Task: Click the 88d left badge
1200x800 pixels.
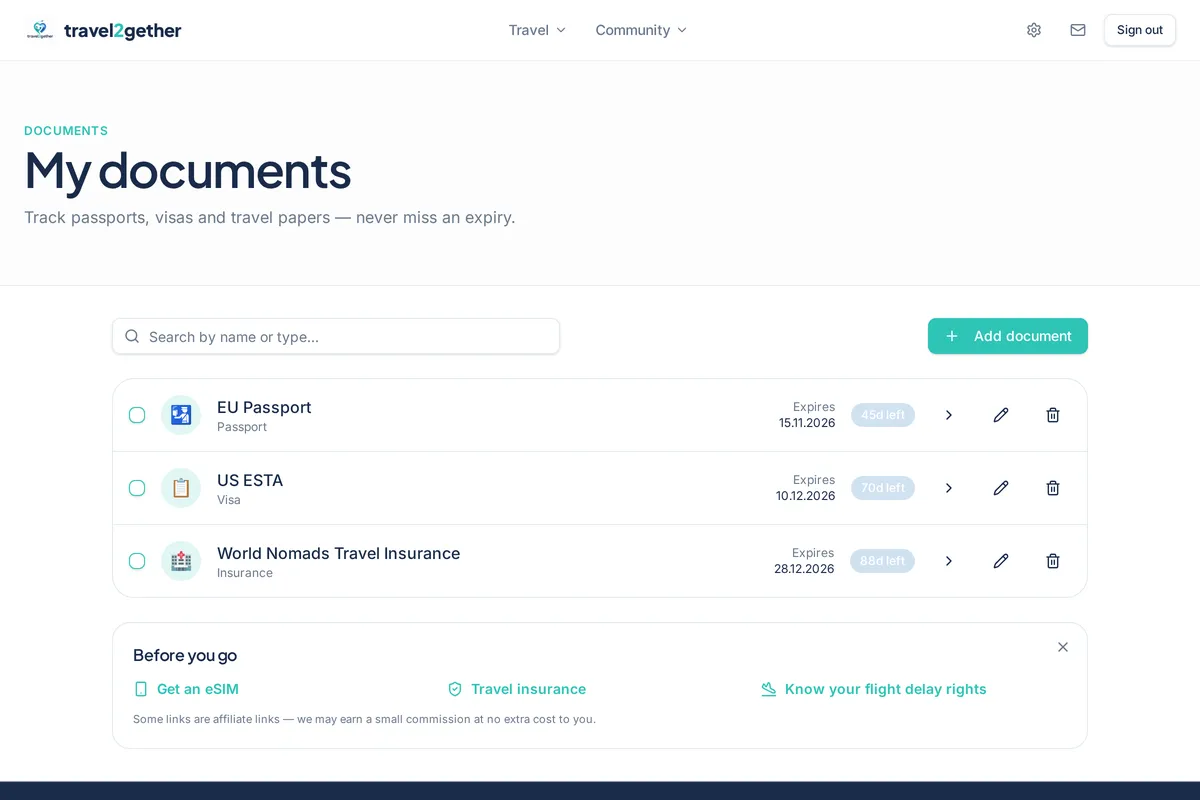Action: (x=882, y=561)
